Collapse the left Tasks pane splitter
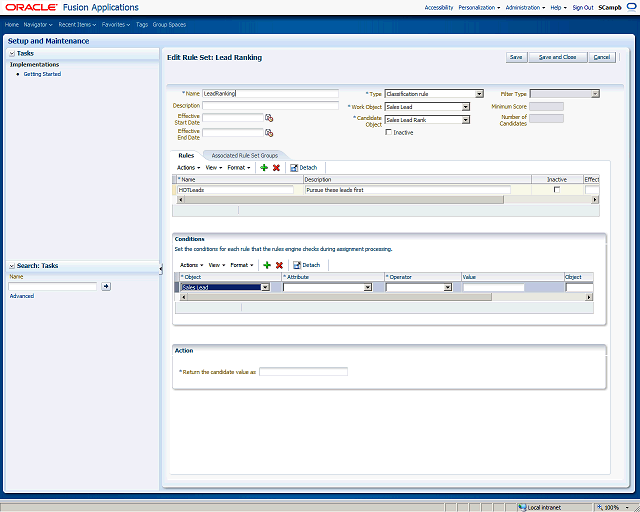The image size is (640, 512). pos(160,269)
